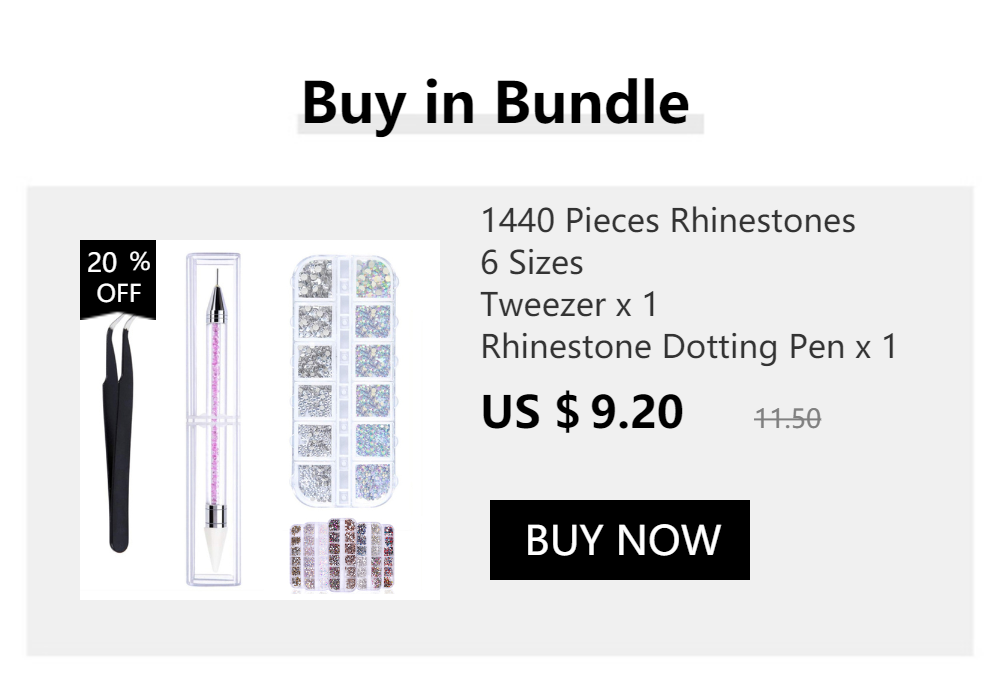Click the "Buy in Bundle" heading
1000x700 pixels.
[495, 102]
